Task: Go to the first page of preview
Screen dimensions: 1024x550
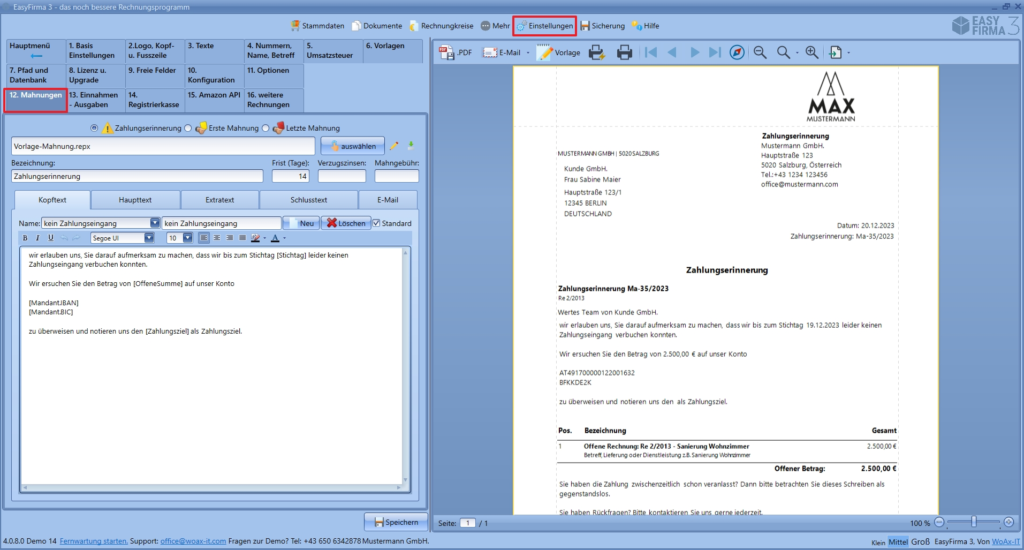Action: tap(650, 53)
